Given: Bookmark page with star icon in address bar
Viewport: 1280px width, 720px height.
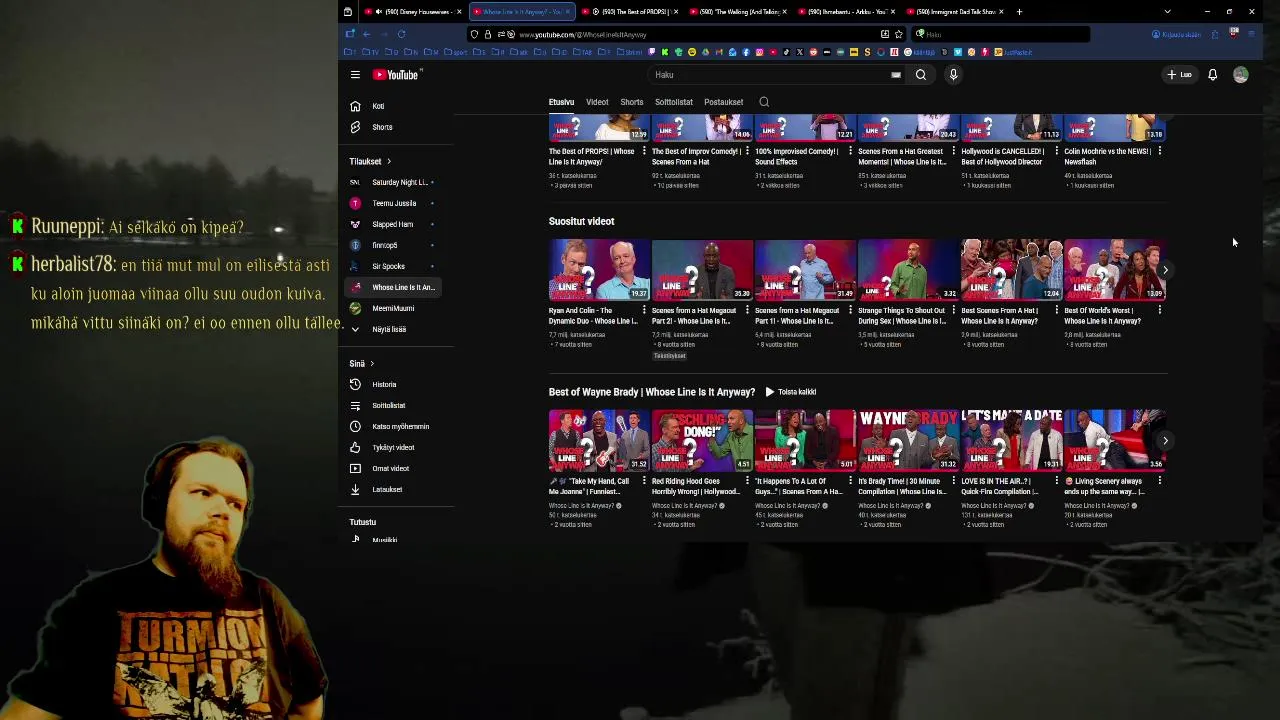Looking at the screenshot, I should pos(898,34).
